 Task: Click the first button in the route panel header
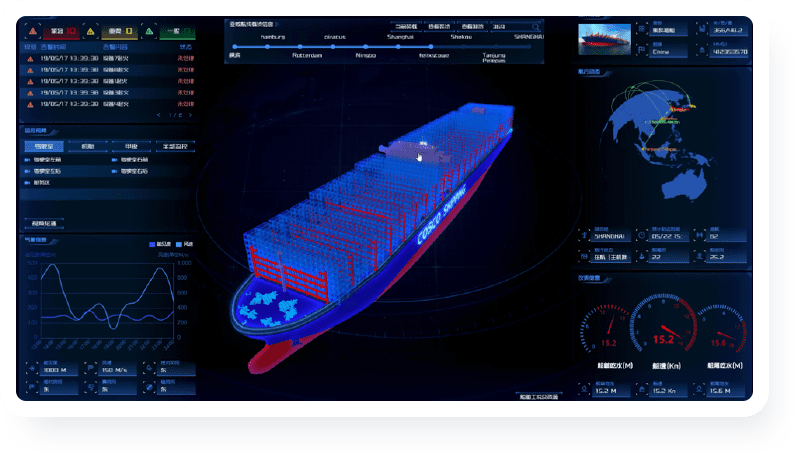point(406,26)
